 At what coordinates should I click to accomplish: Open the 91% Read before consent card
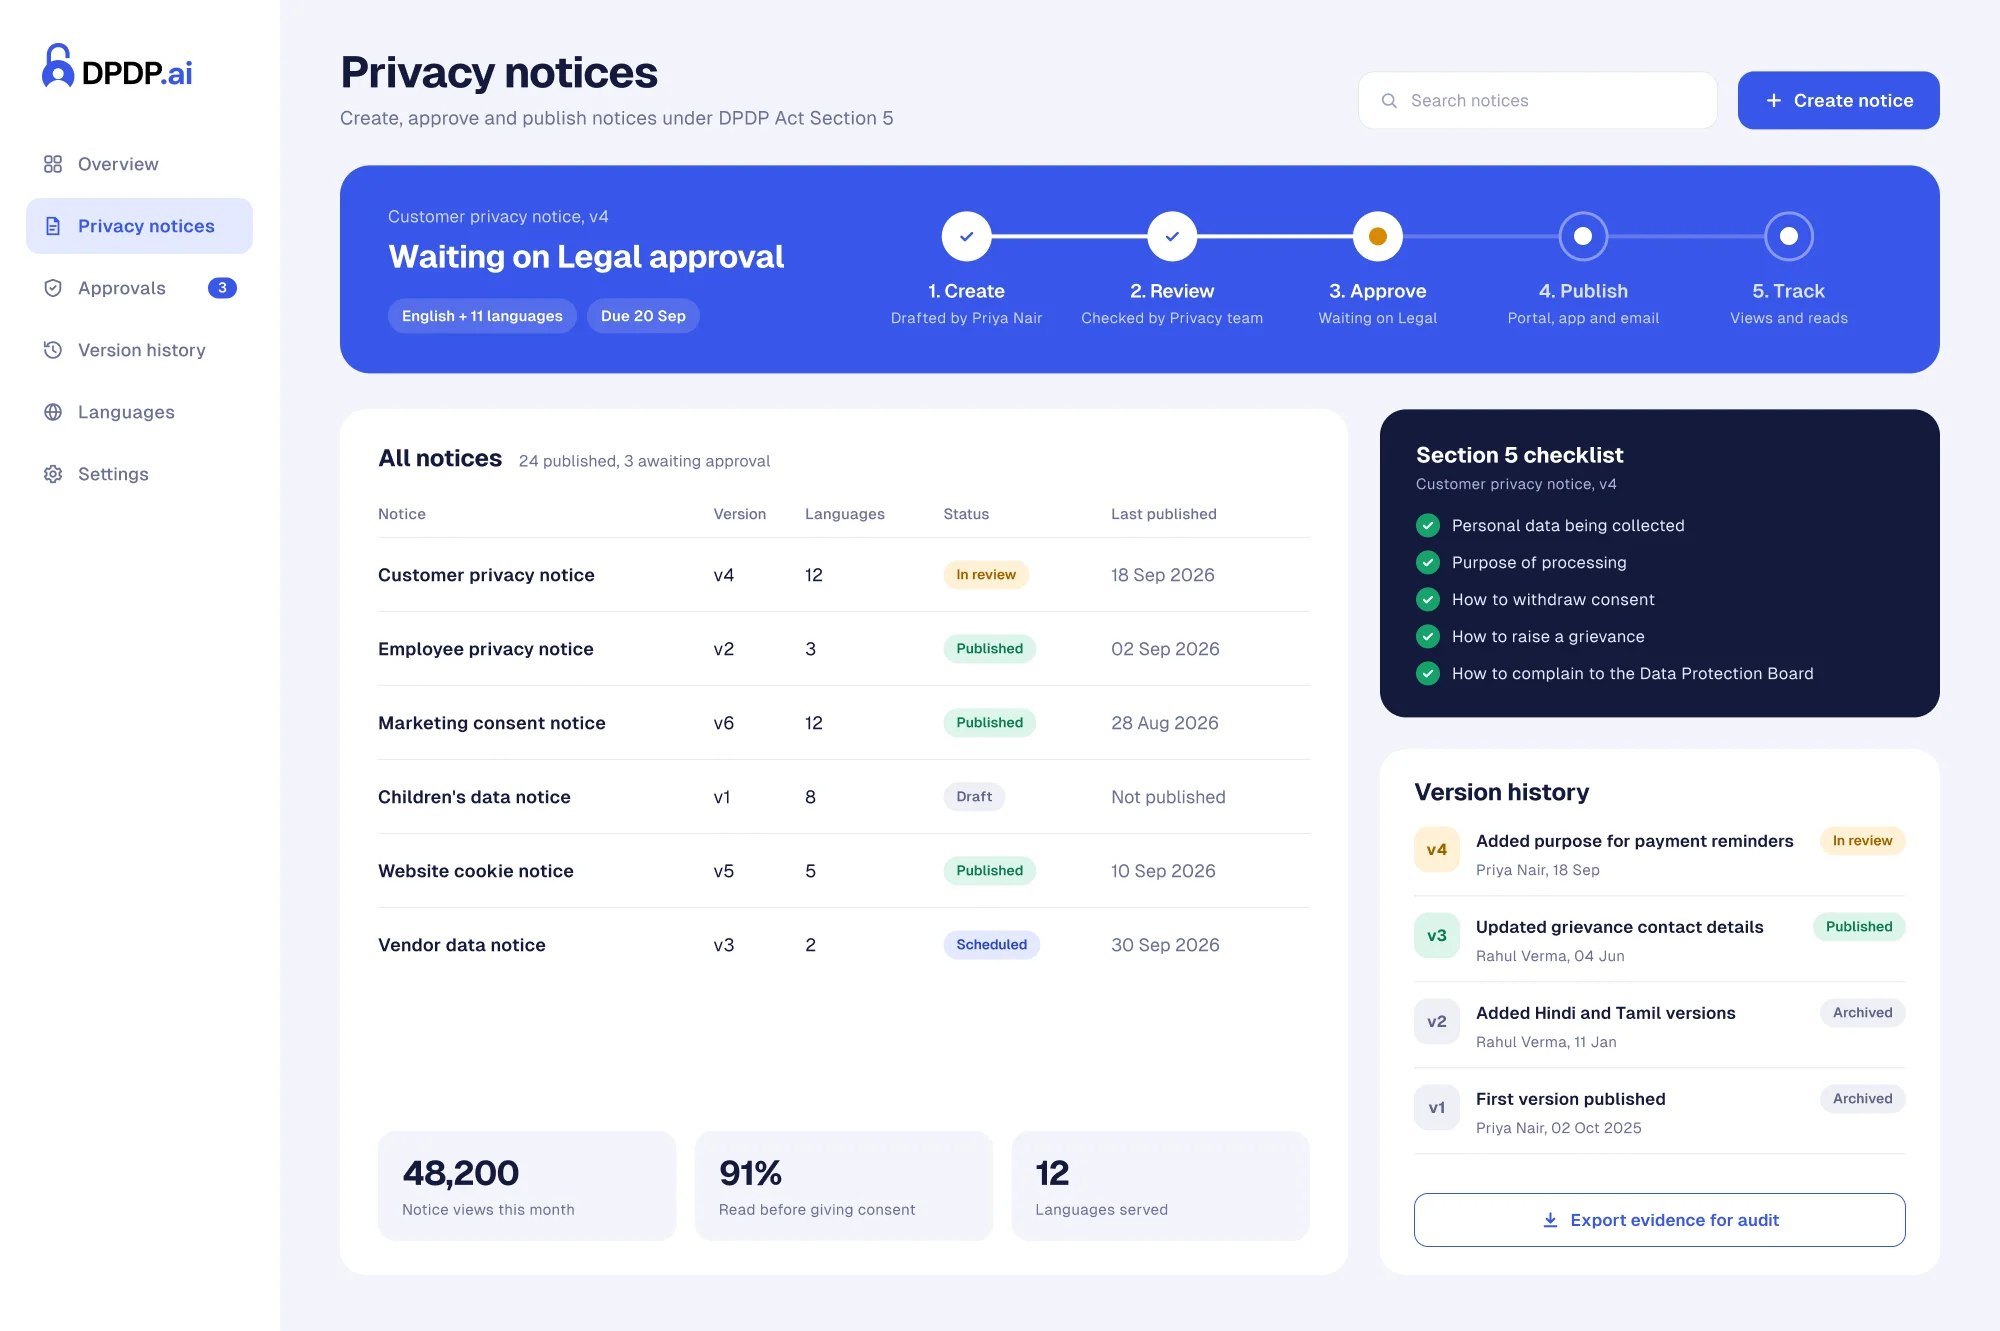843,1186
